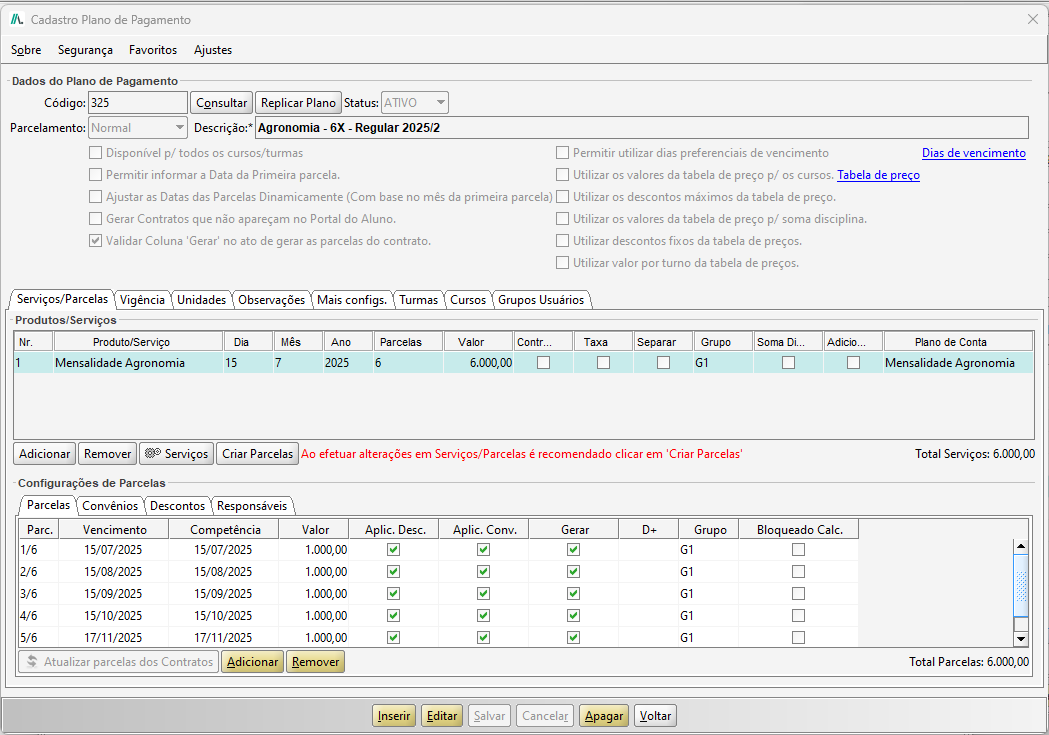Open the Ajustes menu
This screenshot has height=735, width=1049.
pyautogui.click(x=213, y=50)
